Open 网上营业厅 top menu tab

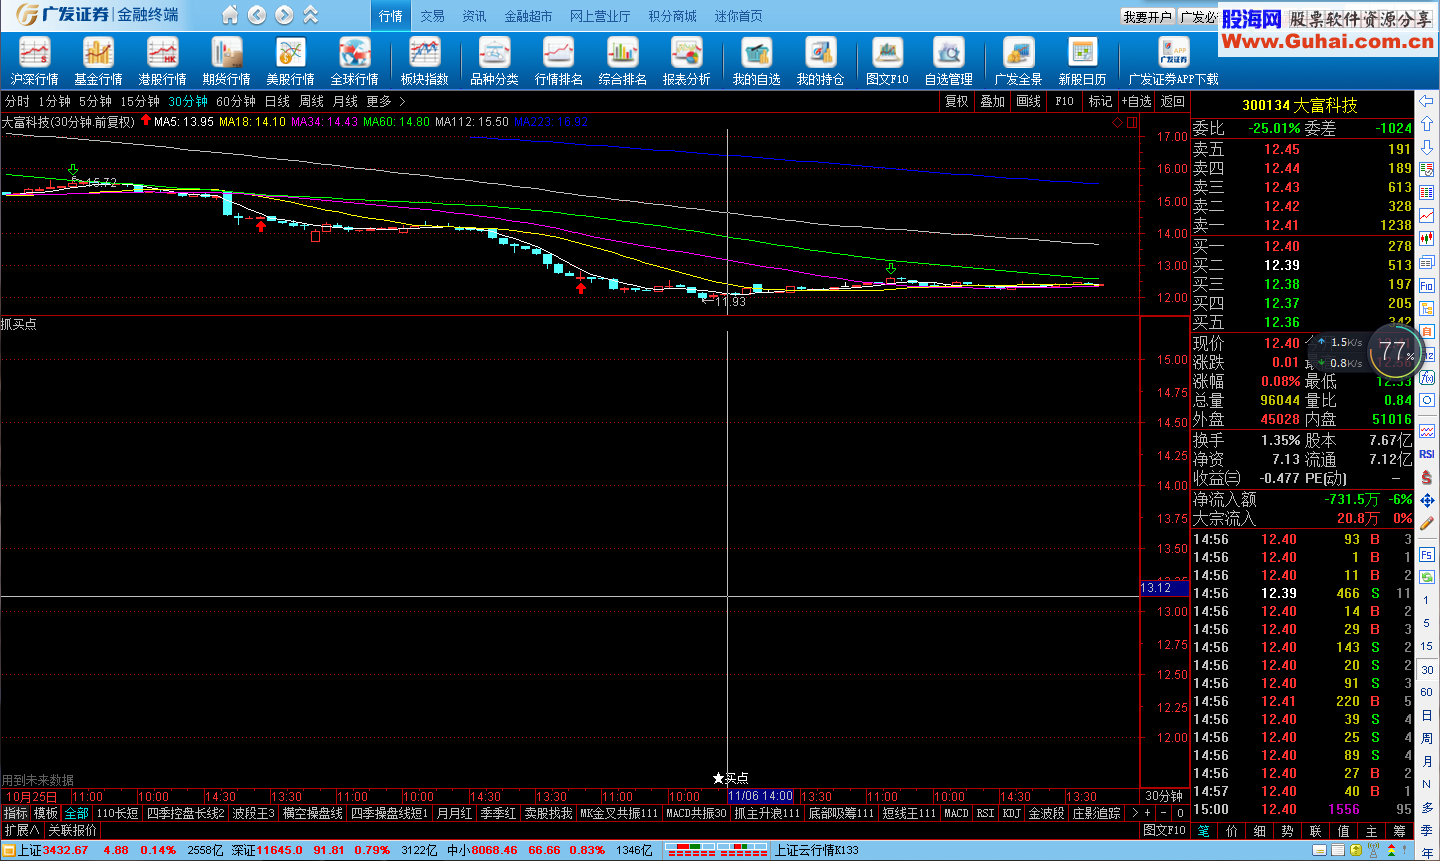600,16
